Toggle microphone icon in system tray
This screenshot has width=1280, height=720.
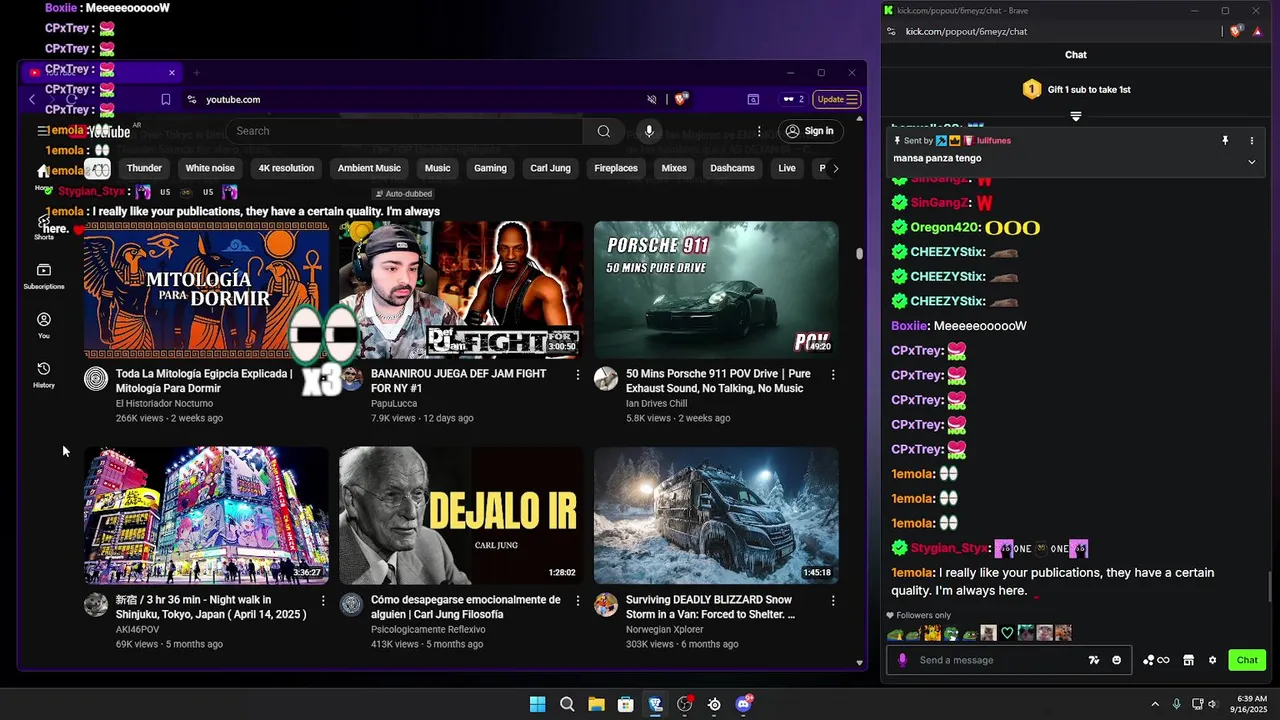click(x=1176, y=704)
